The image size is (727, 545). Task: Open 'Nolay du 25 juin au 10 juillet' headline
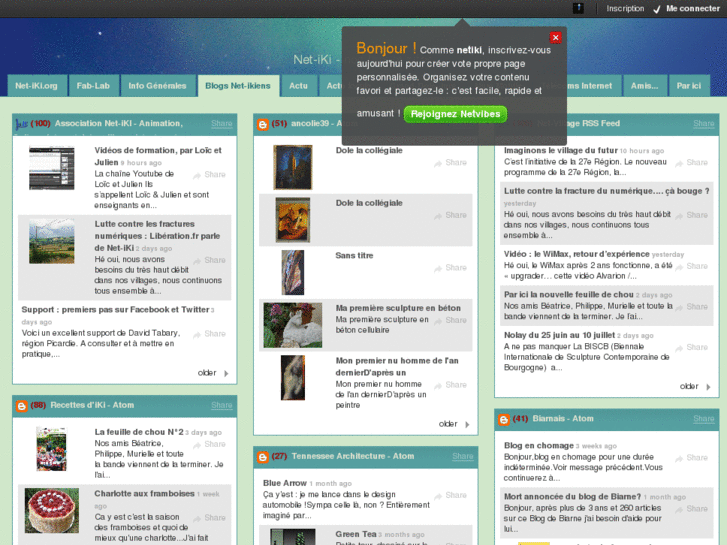point(559,335)
